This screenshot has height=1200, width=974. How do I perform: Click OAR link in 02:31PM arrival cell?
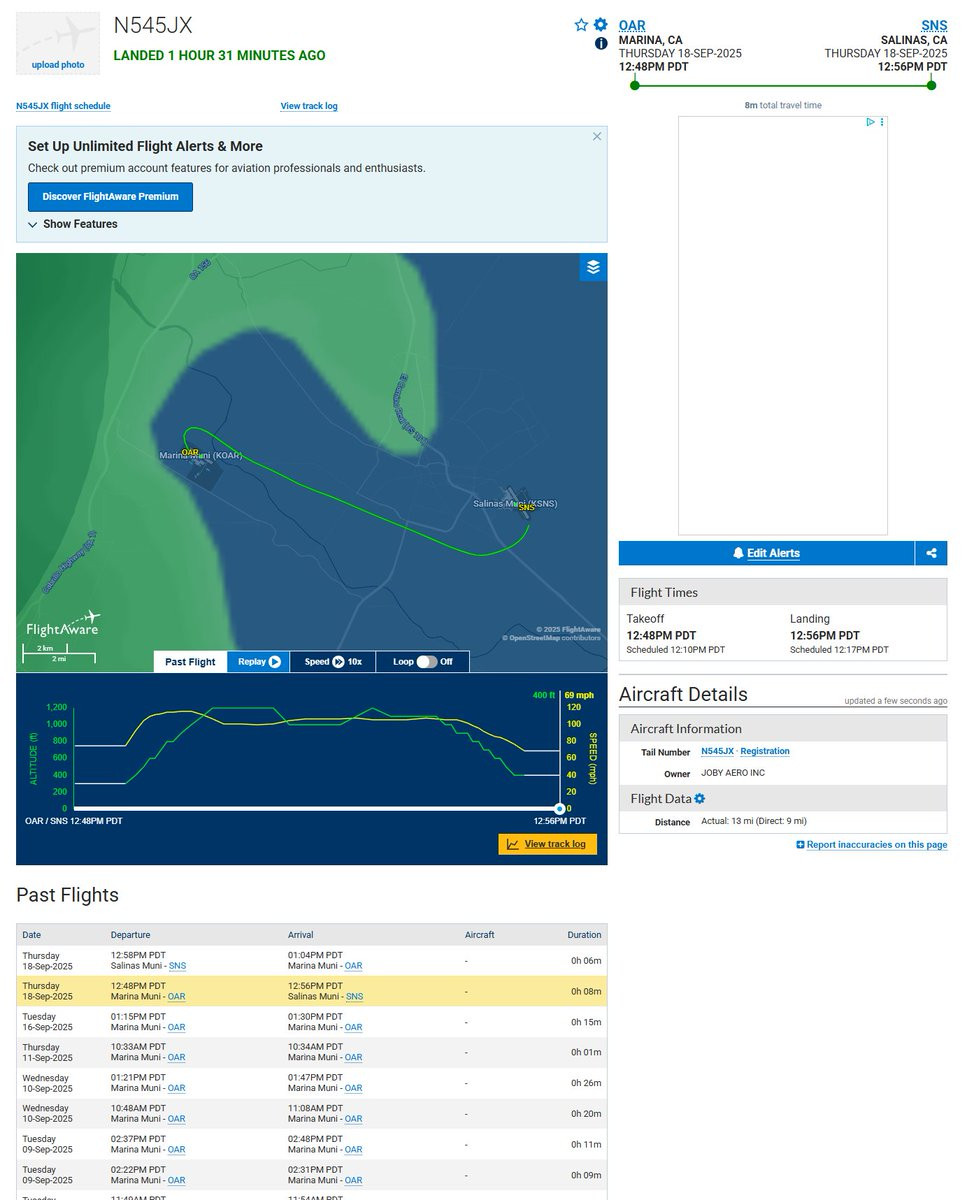coord(353,1180)
